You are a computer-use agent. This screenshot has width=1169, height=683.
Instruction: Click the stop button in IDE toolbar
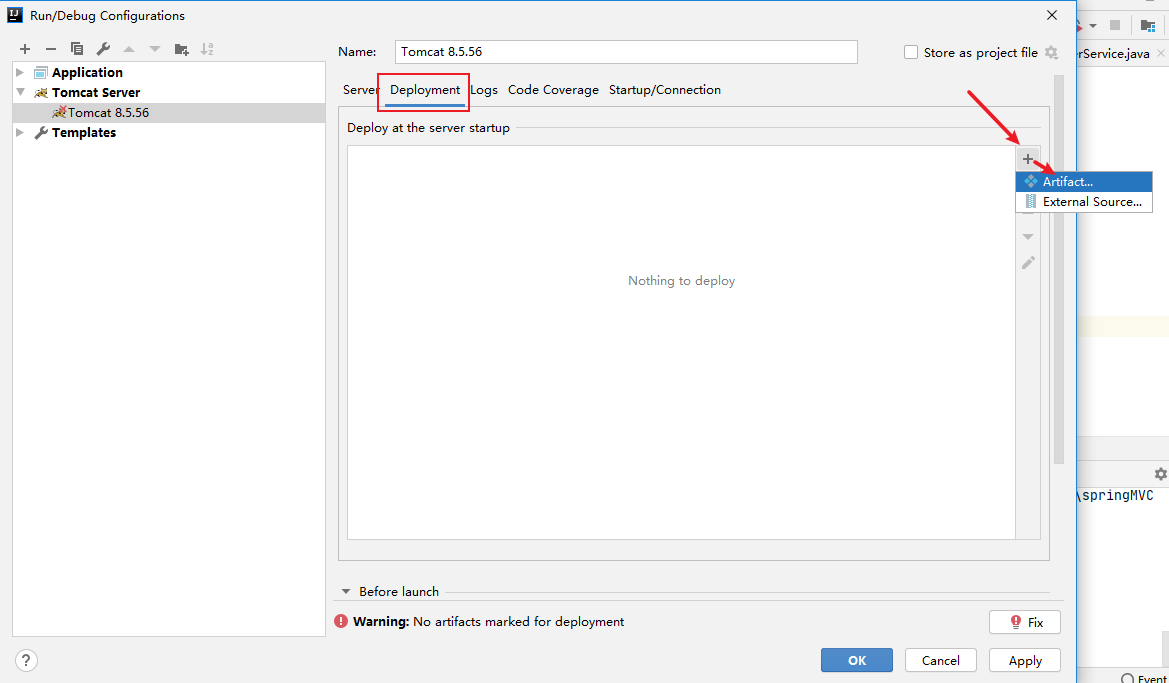[x=1115, y=25]
